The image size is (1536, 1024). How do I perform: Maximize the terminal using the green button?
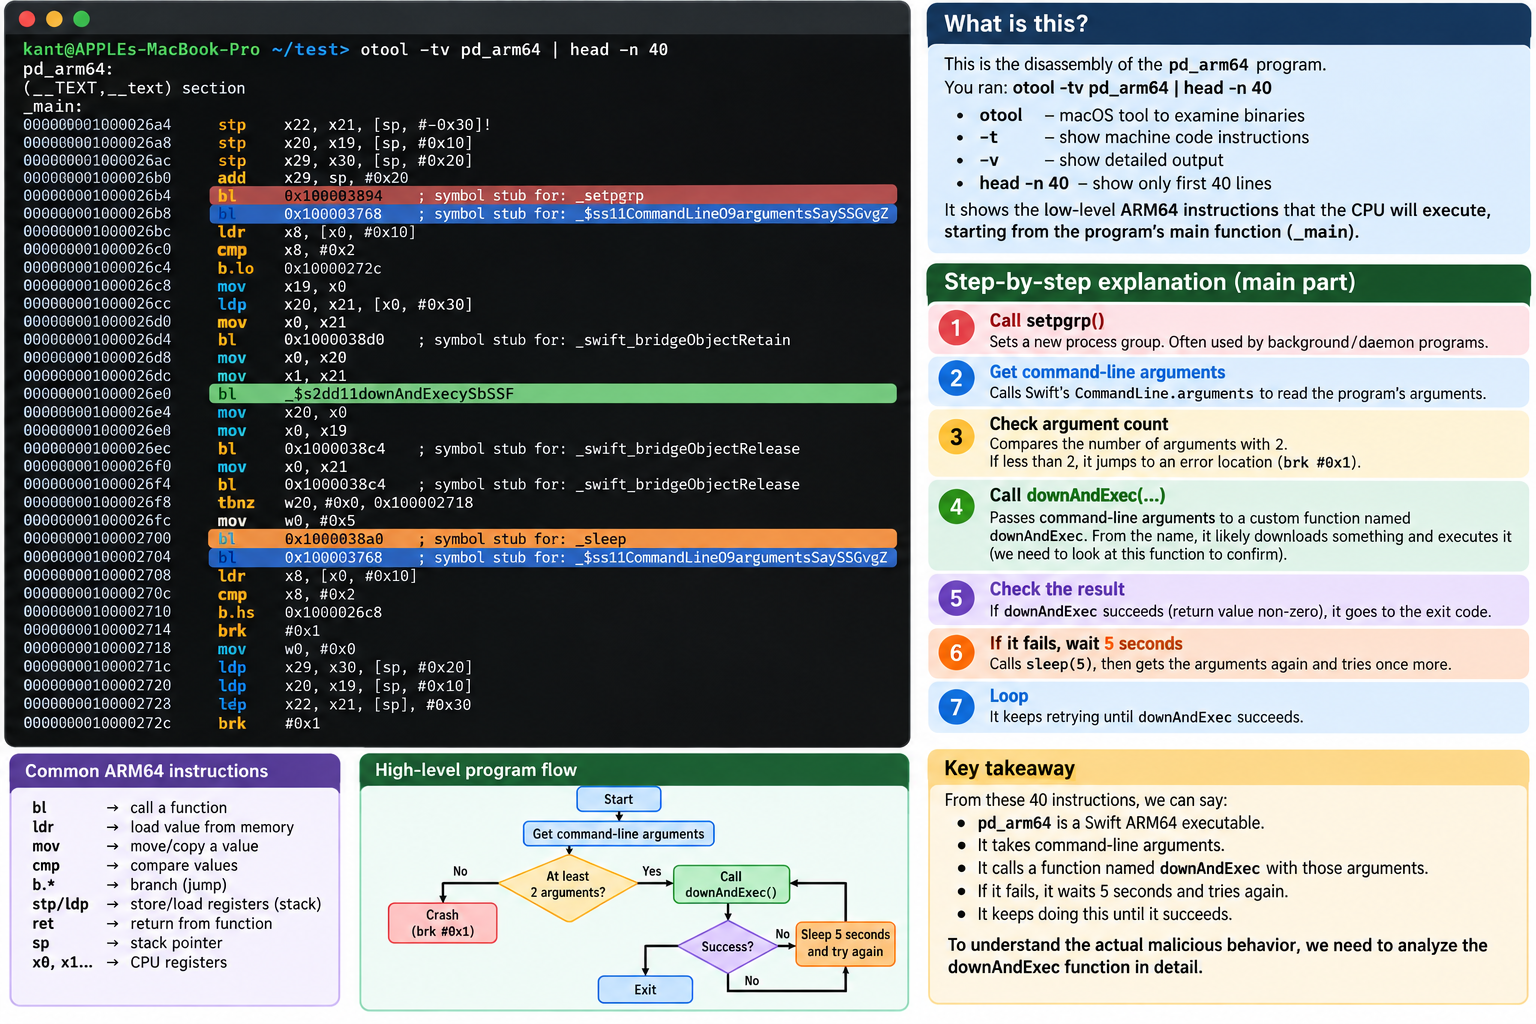click(x=81, y=19)
